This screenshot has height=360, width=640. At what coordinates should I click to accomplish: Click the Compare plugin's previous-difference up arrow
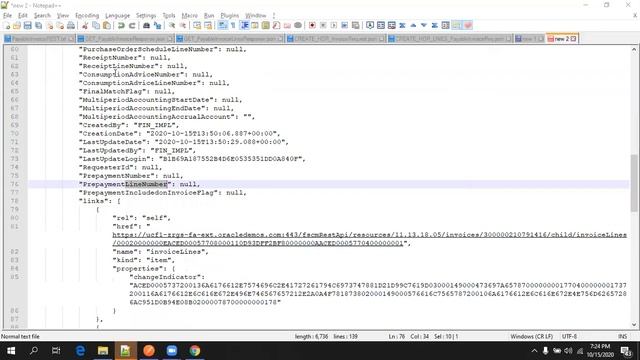[413, 25]
